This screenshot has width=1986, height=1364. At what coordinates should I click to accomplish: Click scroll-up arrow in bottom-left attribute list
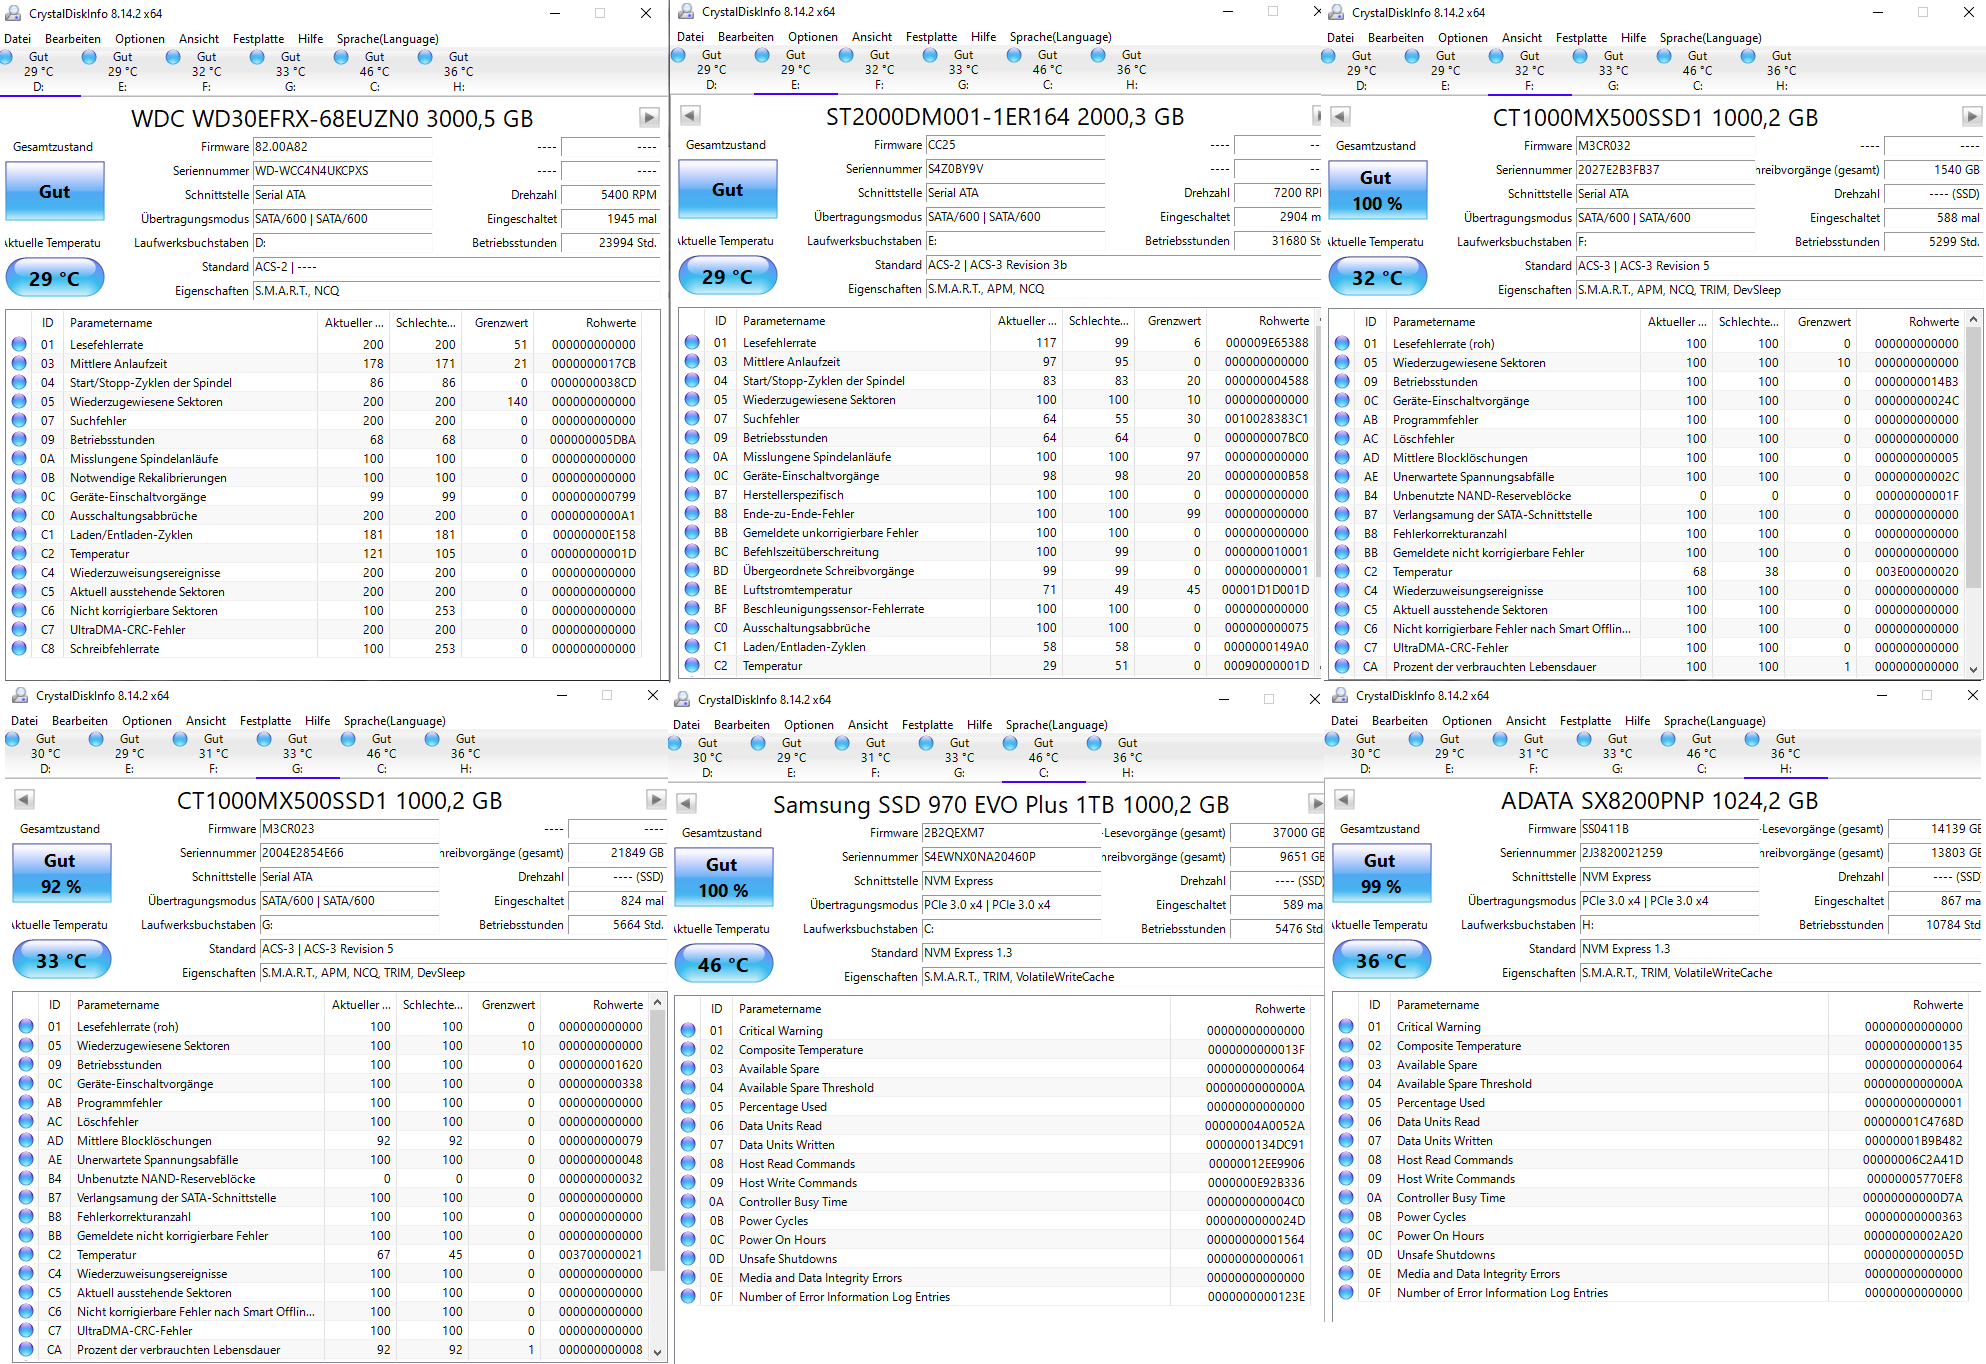657,1003
